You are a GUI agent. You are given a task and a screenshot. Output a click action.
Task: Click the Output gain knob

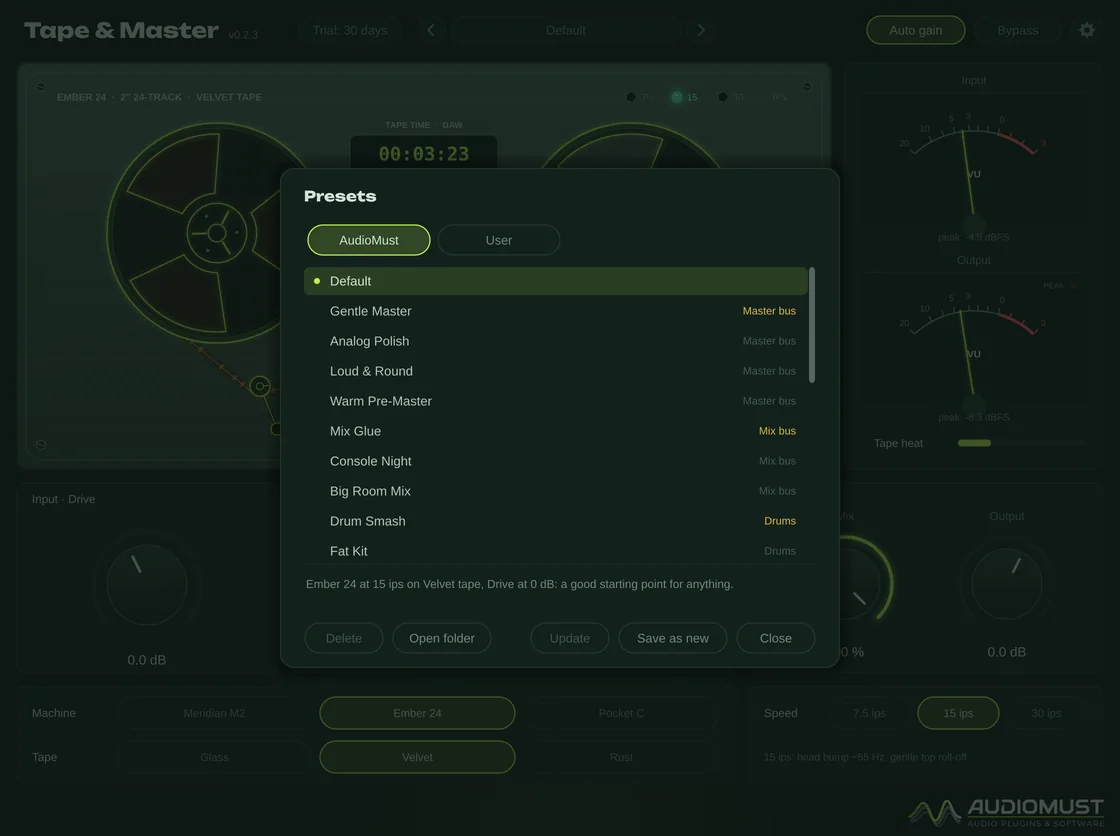pyautogui.click(x=1006, y=584)
